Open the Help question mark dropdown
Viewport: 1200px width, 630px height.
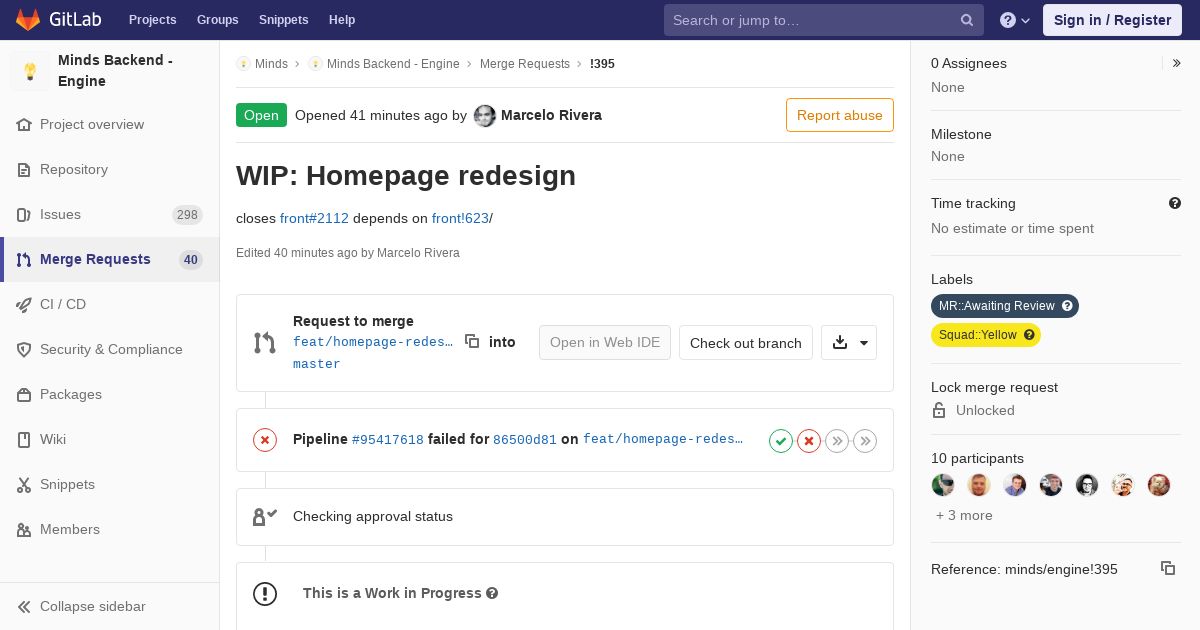[x=1015, y=20]
